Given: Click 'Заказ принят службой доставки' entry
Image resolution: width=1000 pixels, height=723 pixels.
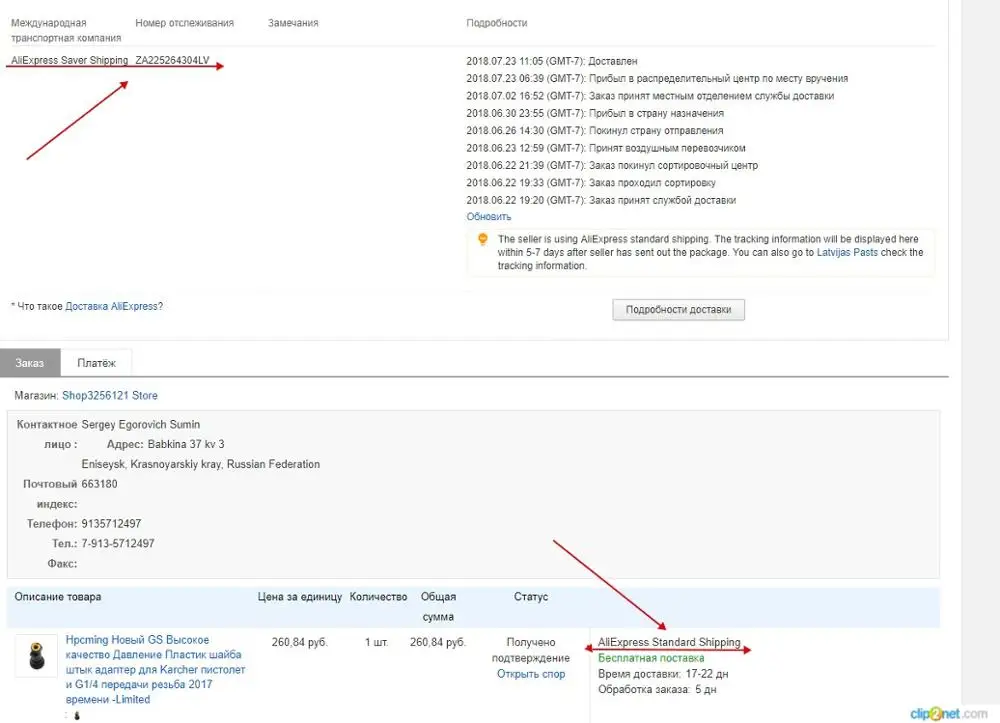Looking at the screenshot, I should (601, 200).
